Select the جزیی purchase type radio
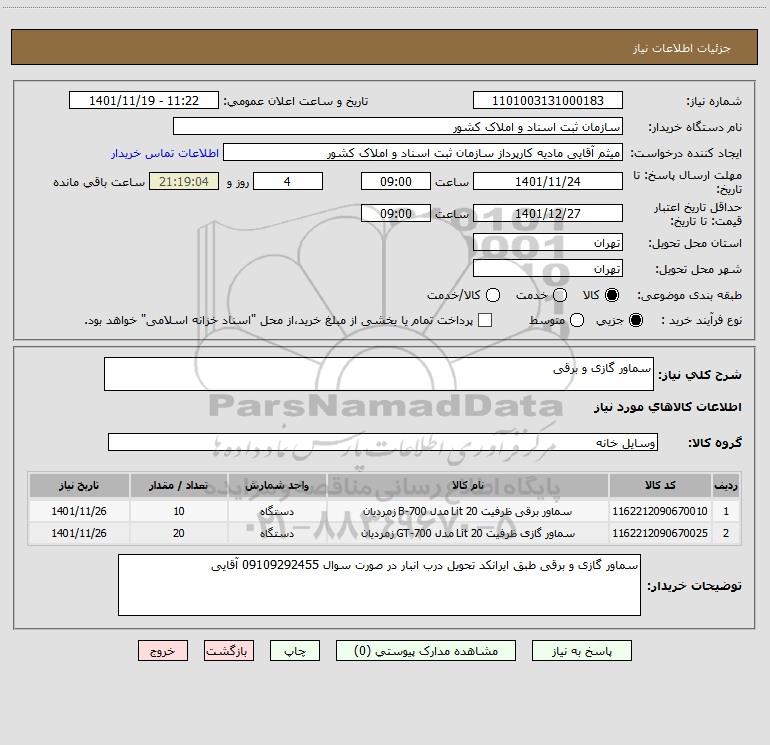Viewport: 770px width, 745px height. pos(636,320)
